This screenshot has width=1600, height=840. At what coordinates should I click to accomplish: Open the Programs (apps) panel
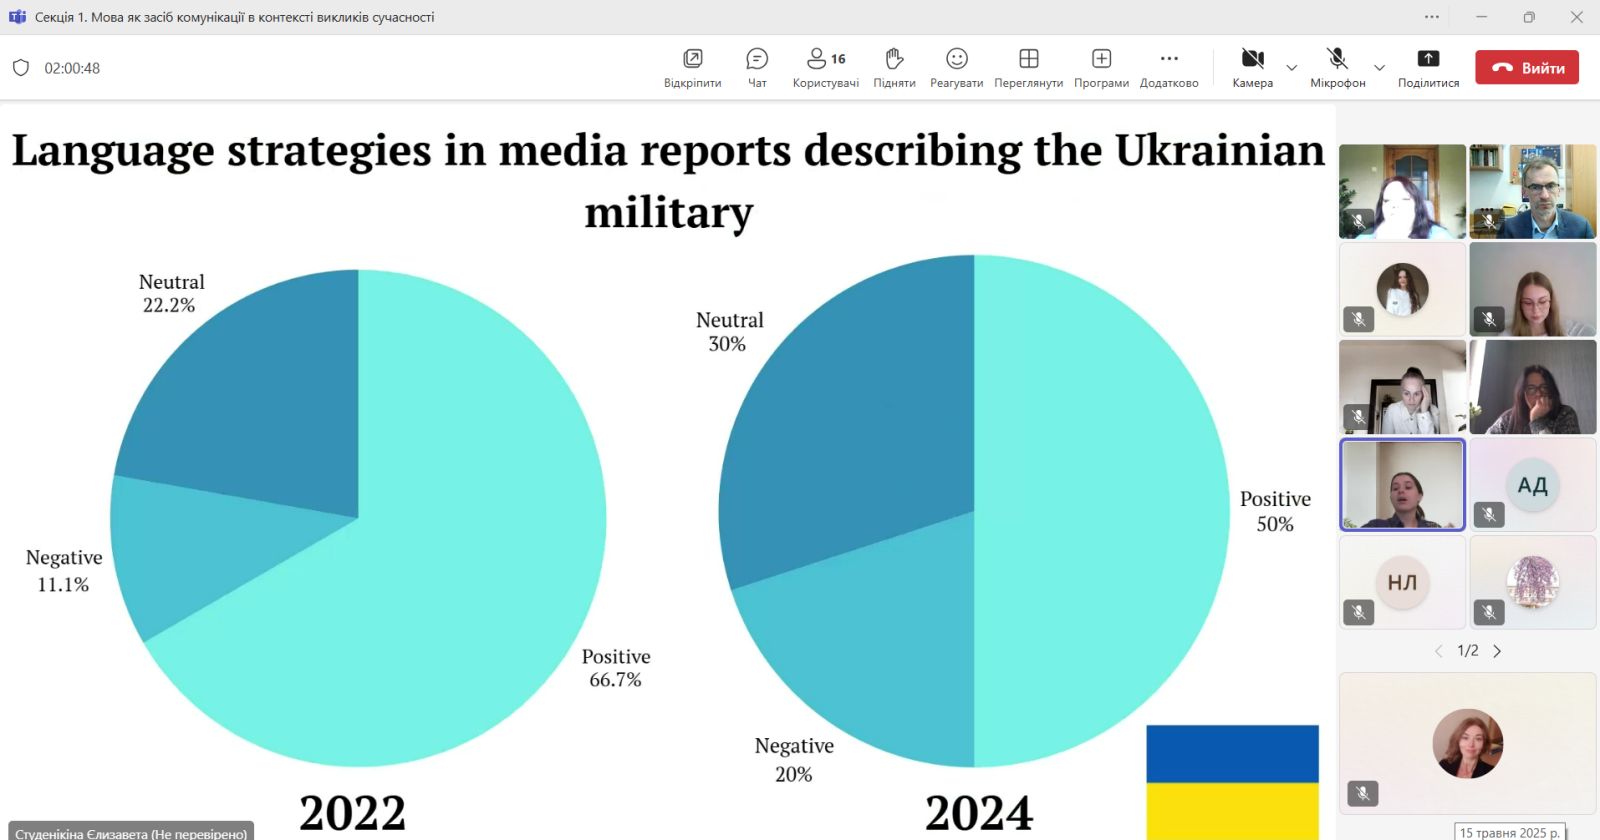coord(1101,67)
